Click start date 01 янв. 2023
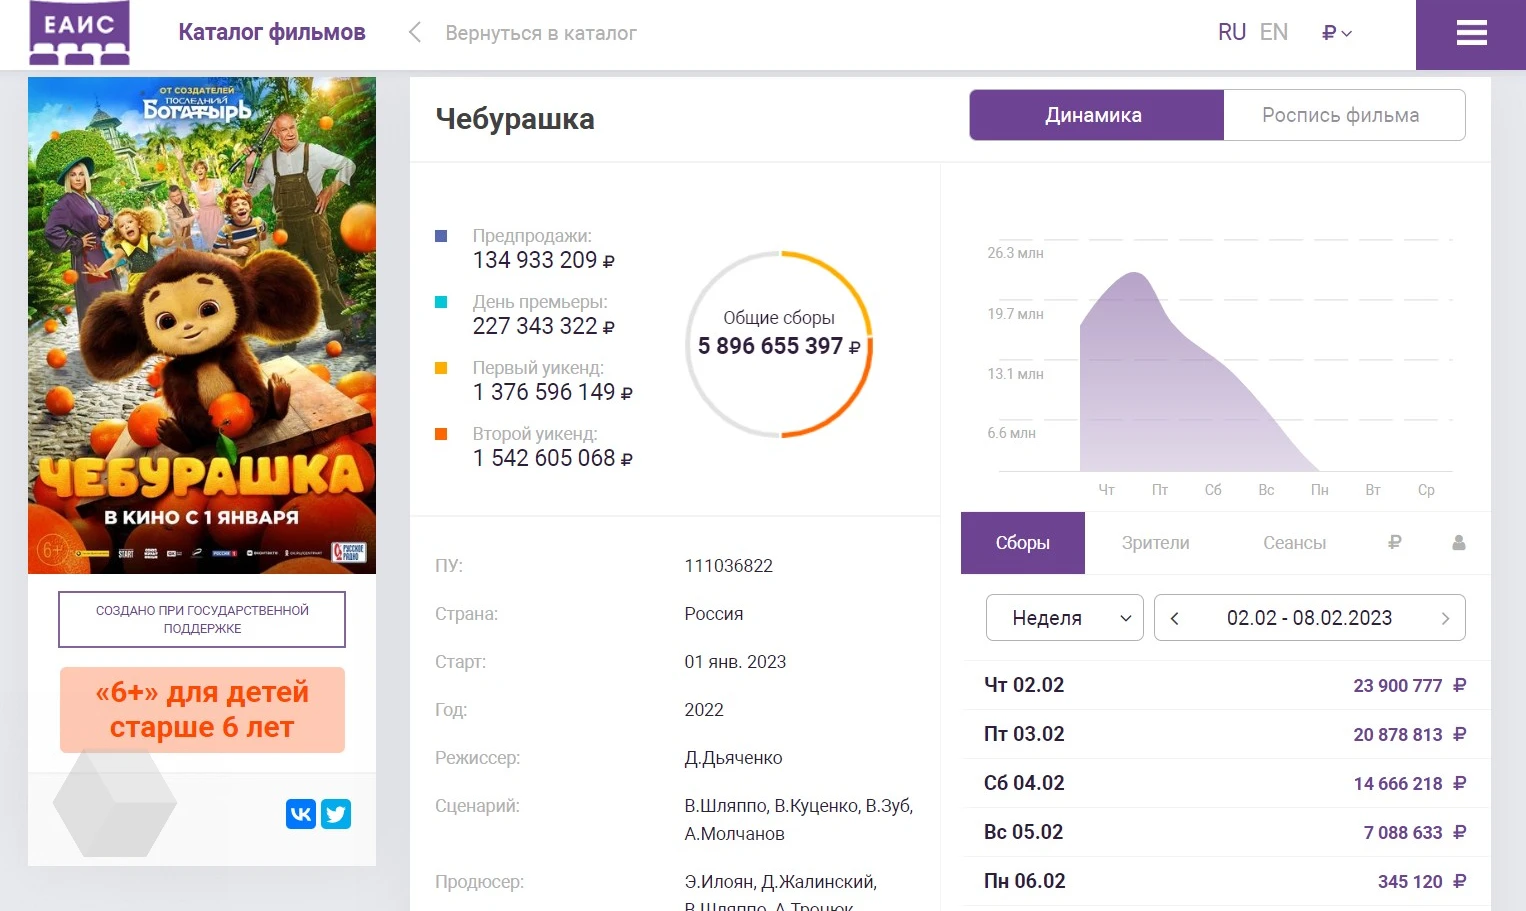The height and width of the screenshot is (911, 1526). click(735, 662)
